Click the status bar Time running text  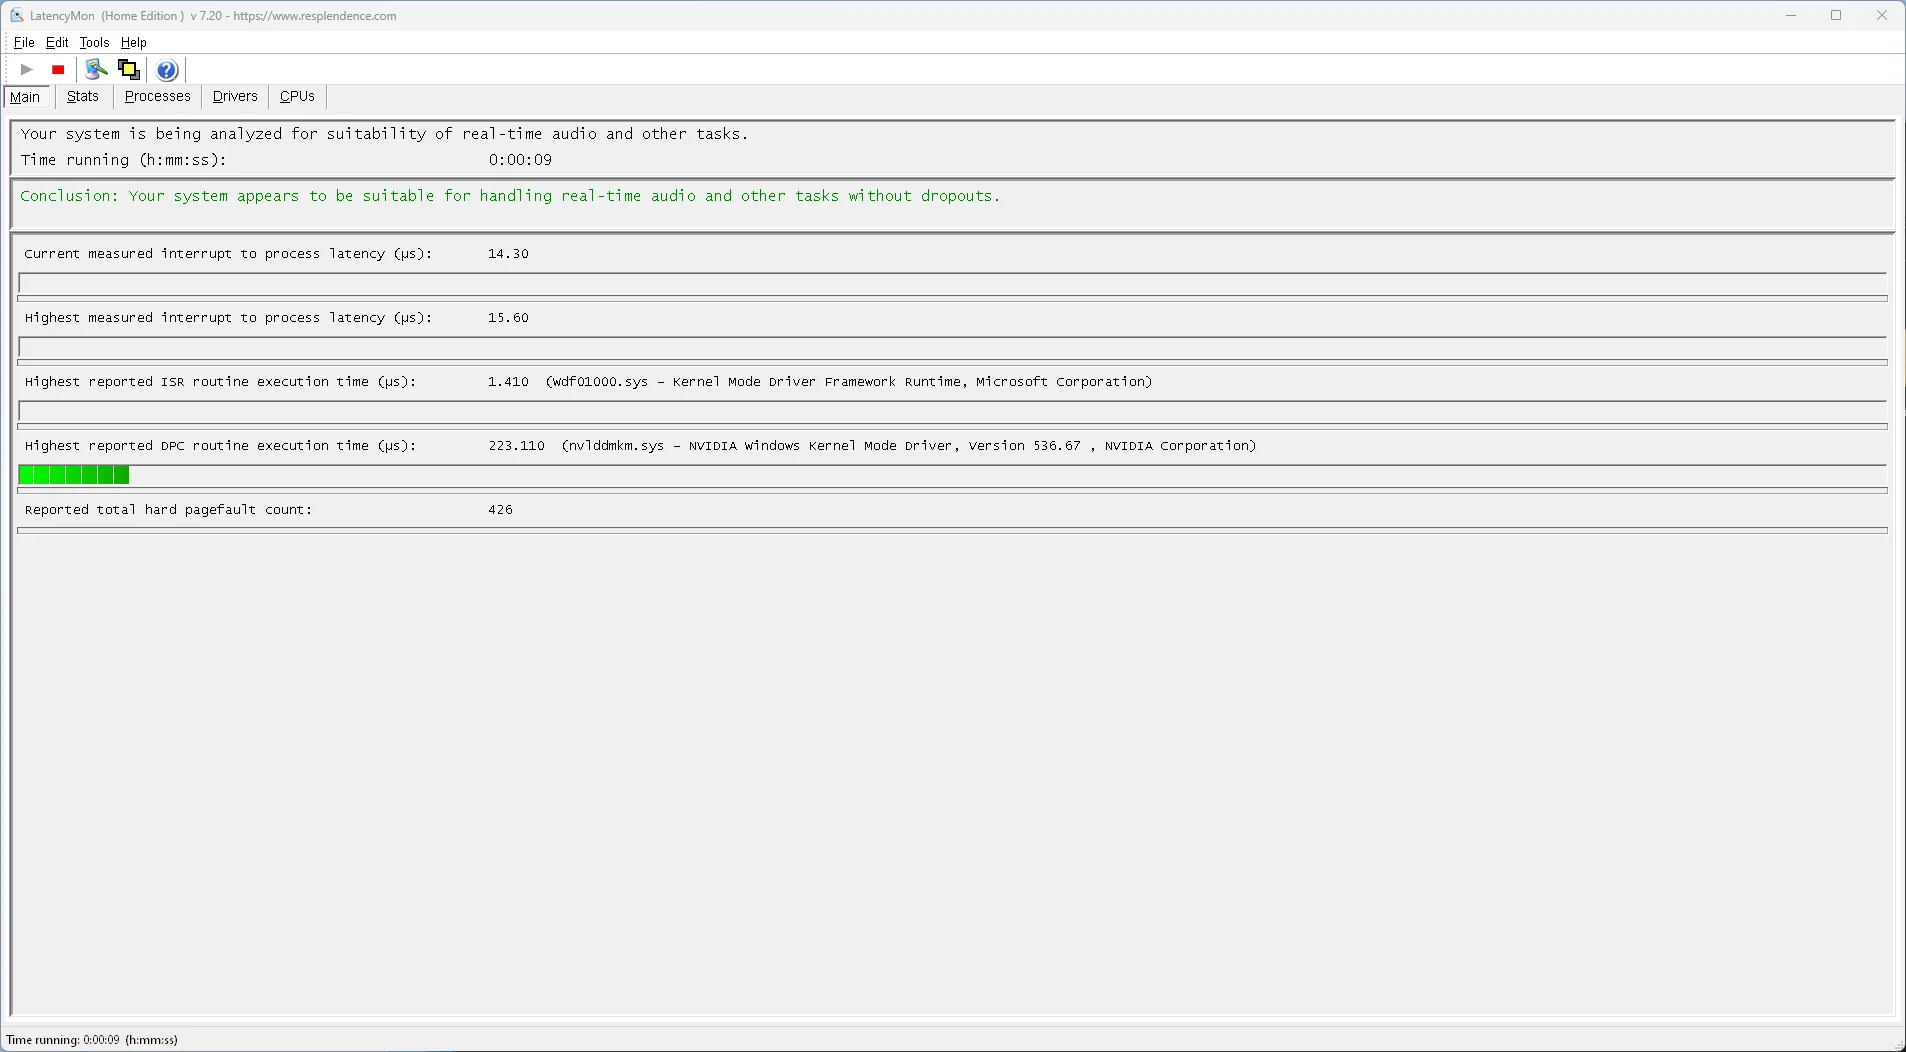click(92, 1040)
